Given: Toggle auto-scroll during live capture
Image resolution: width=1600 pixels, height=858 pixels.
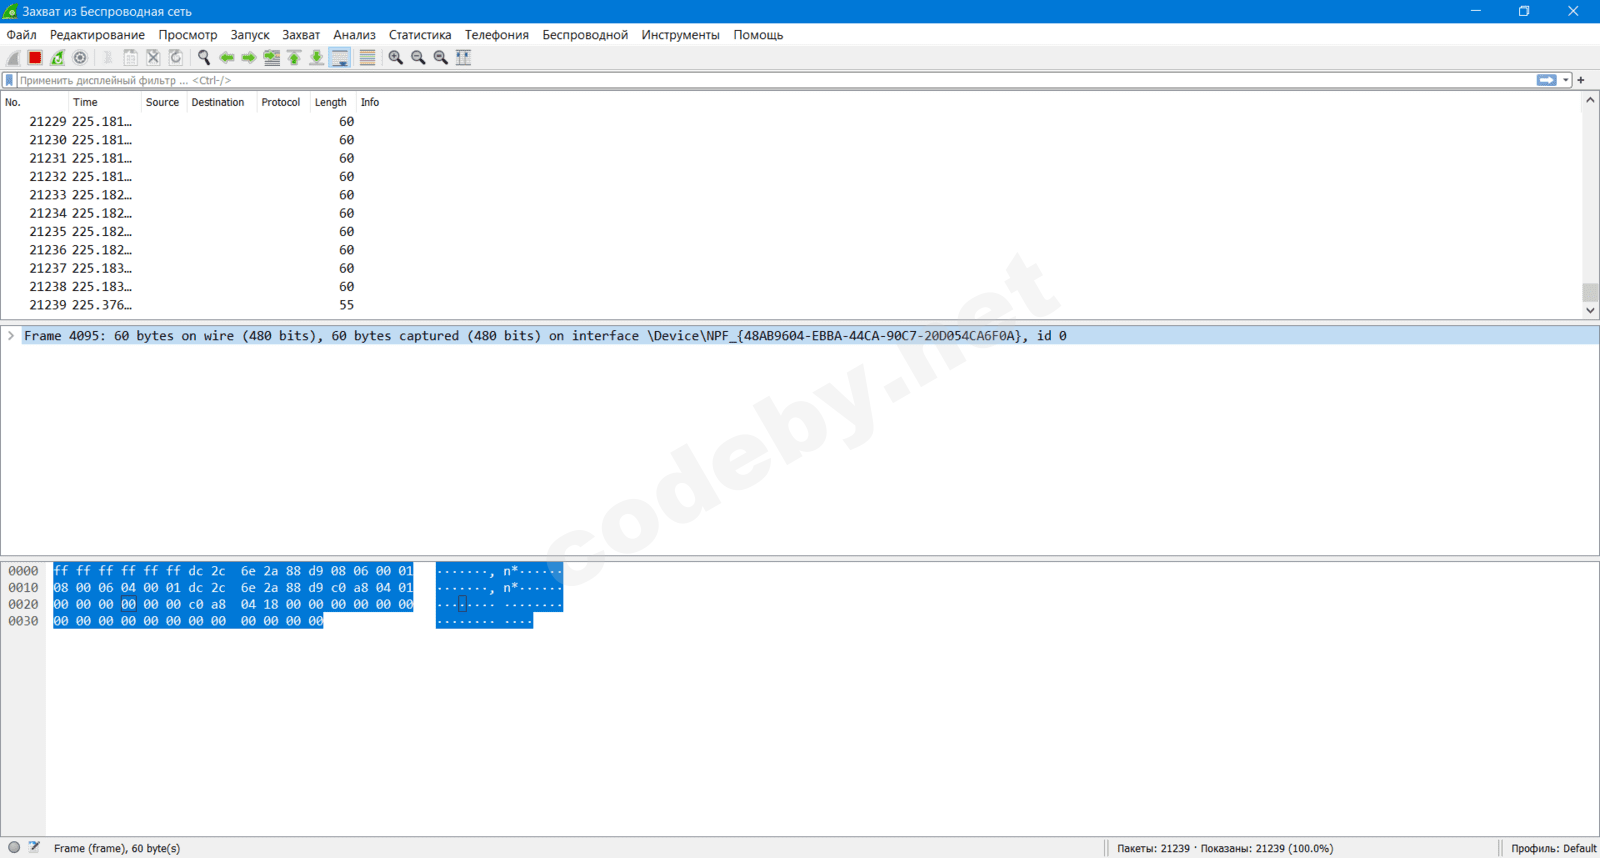Looking at the screenshot, I should click(x=340, y=58).
